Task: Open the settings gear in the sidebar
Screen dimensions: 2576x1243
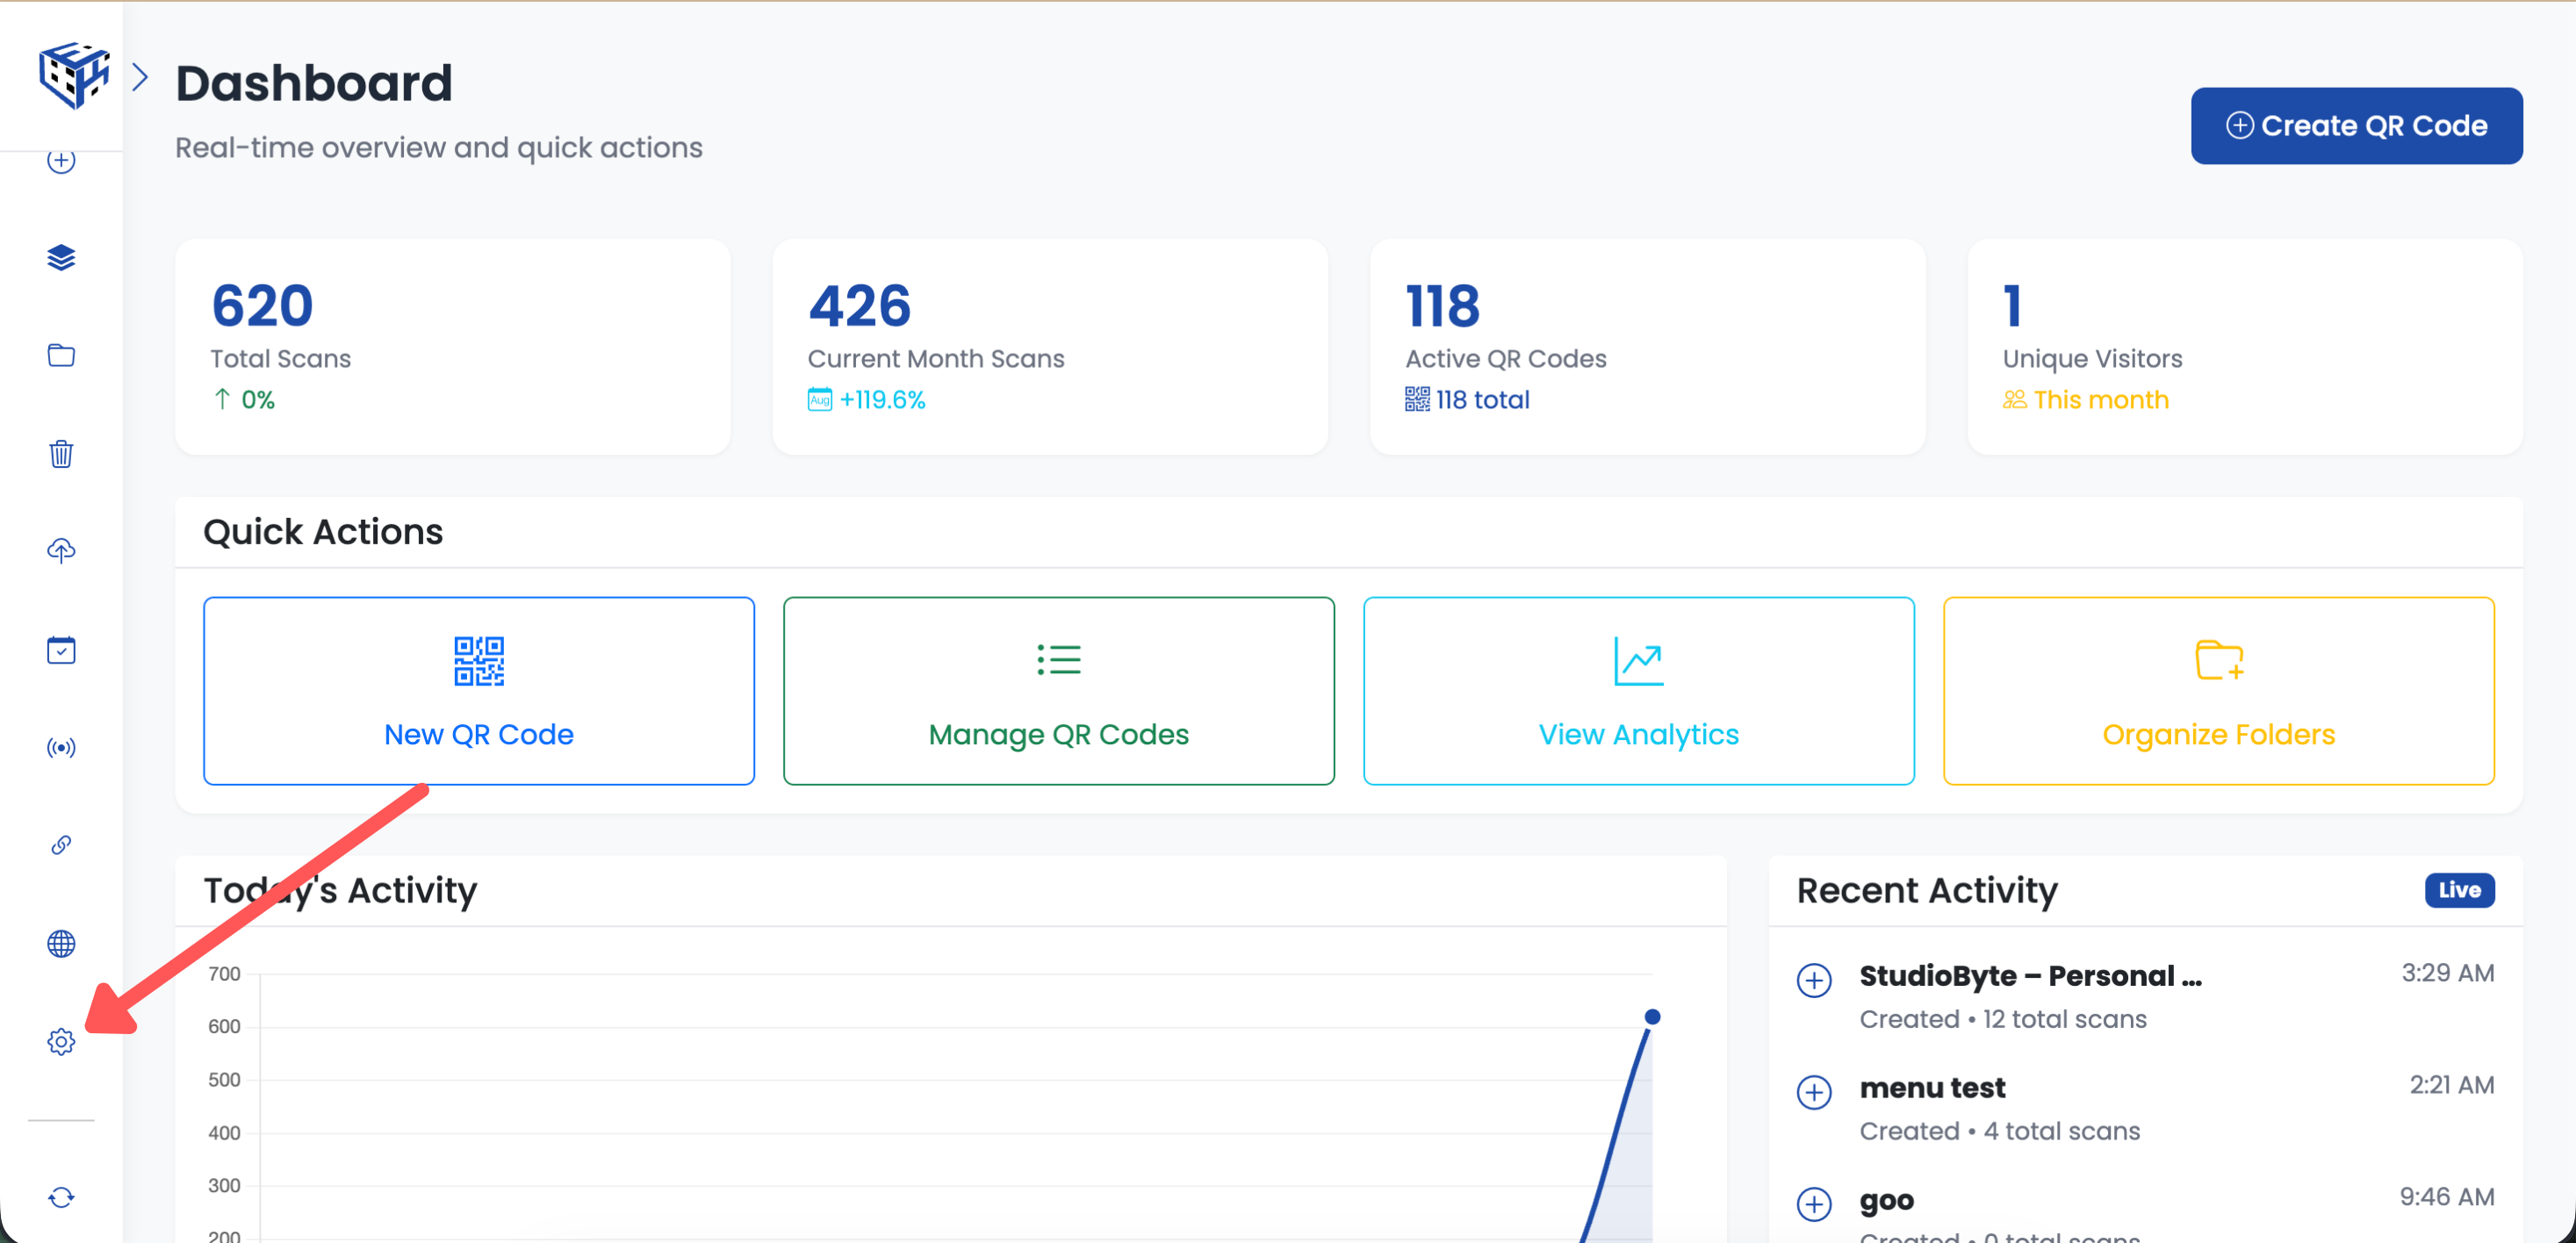Action: [61, 1041]
